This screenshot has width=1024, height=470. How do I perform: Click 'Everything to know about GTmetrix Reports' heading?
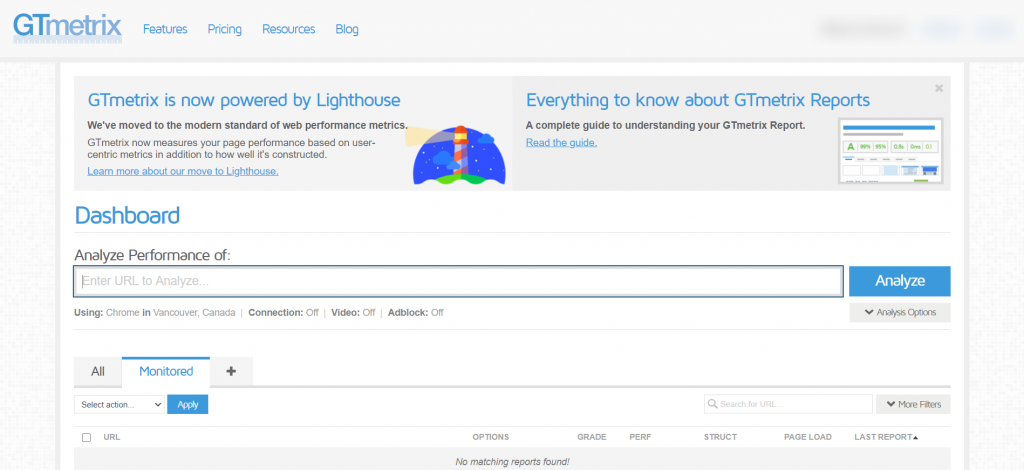[697, 101]
